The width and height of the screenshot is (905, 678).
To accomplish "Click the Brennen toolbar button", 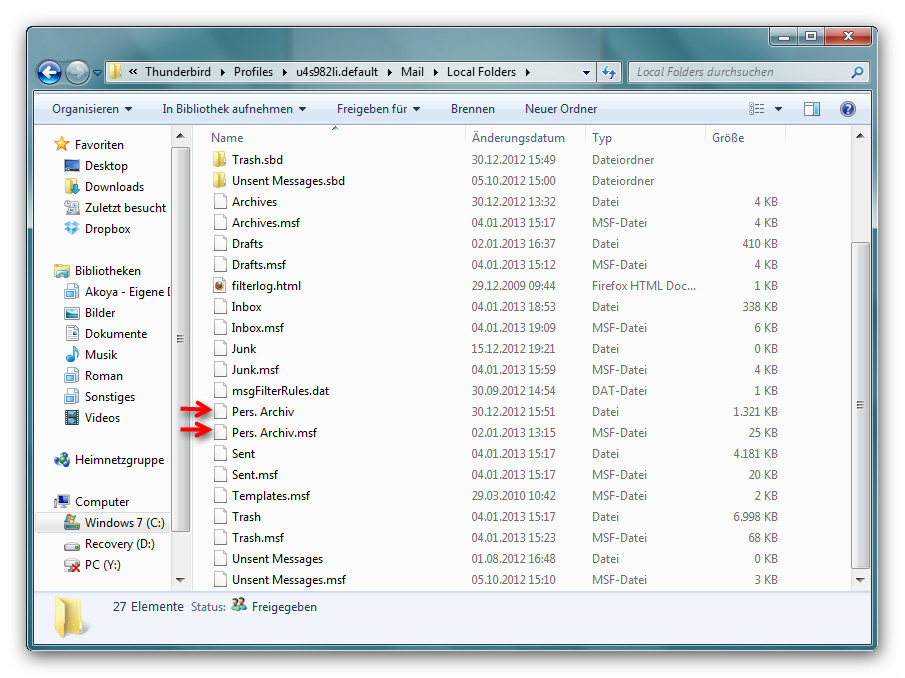I will [473, 109].
